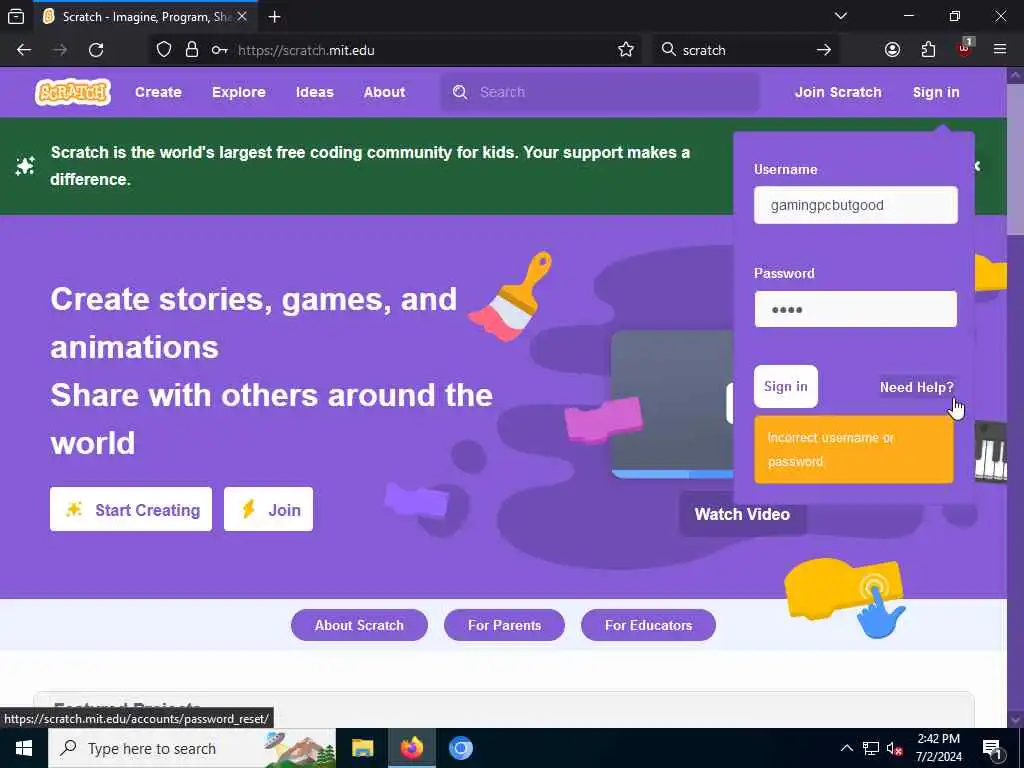Go back using the browser back arrow
Image resolution: width=1024 pixels, height=768 pixels.
[24, 50]
